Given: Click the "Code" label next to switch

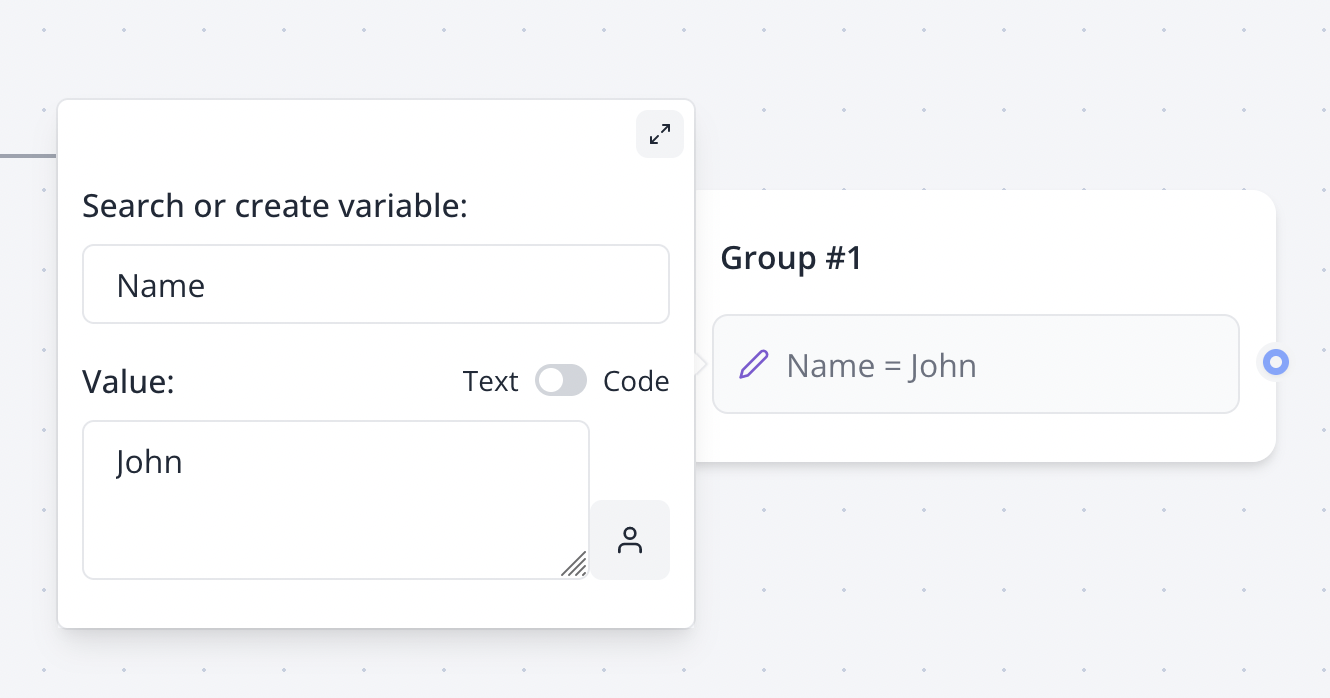Looking at the screenshot, I should tap(636, 381).
